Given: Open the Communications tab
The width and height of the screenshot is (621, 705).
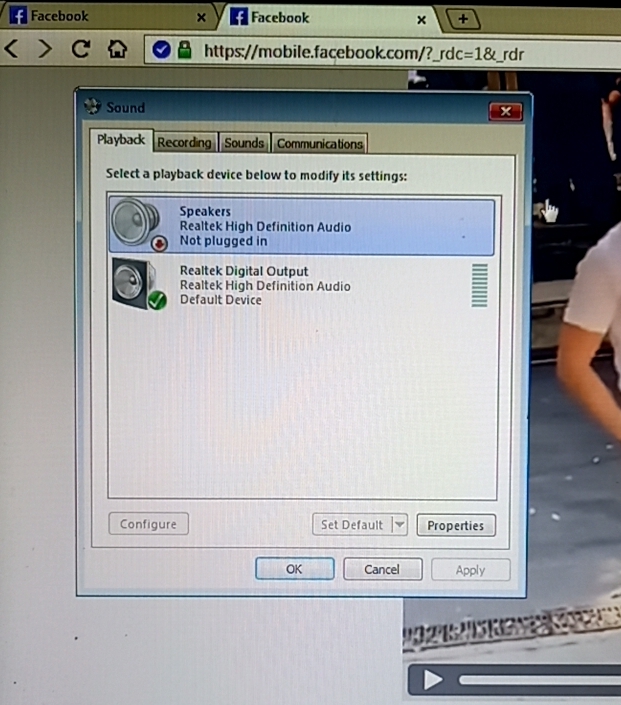Looking at the screenshot, I should pos(320,144).
